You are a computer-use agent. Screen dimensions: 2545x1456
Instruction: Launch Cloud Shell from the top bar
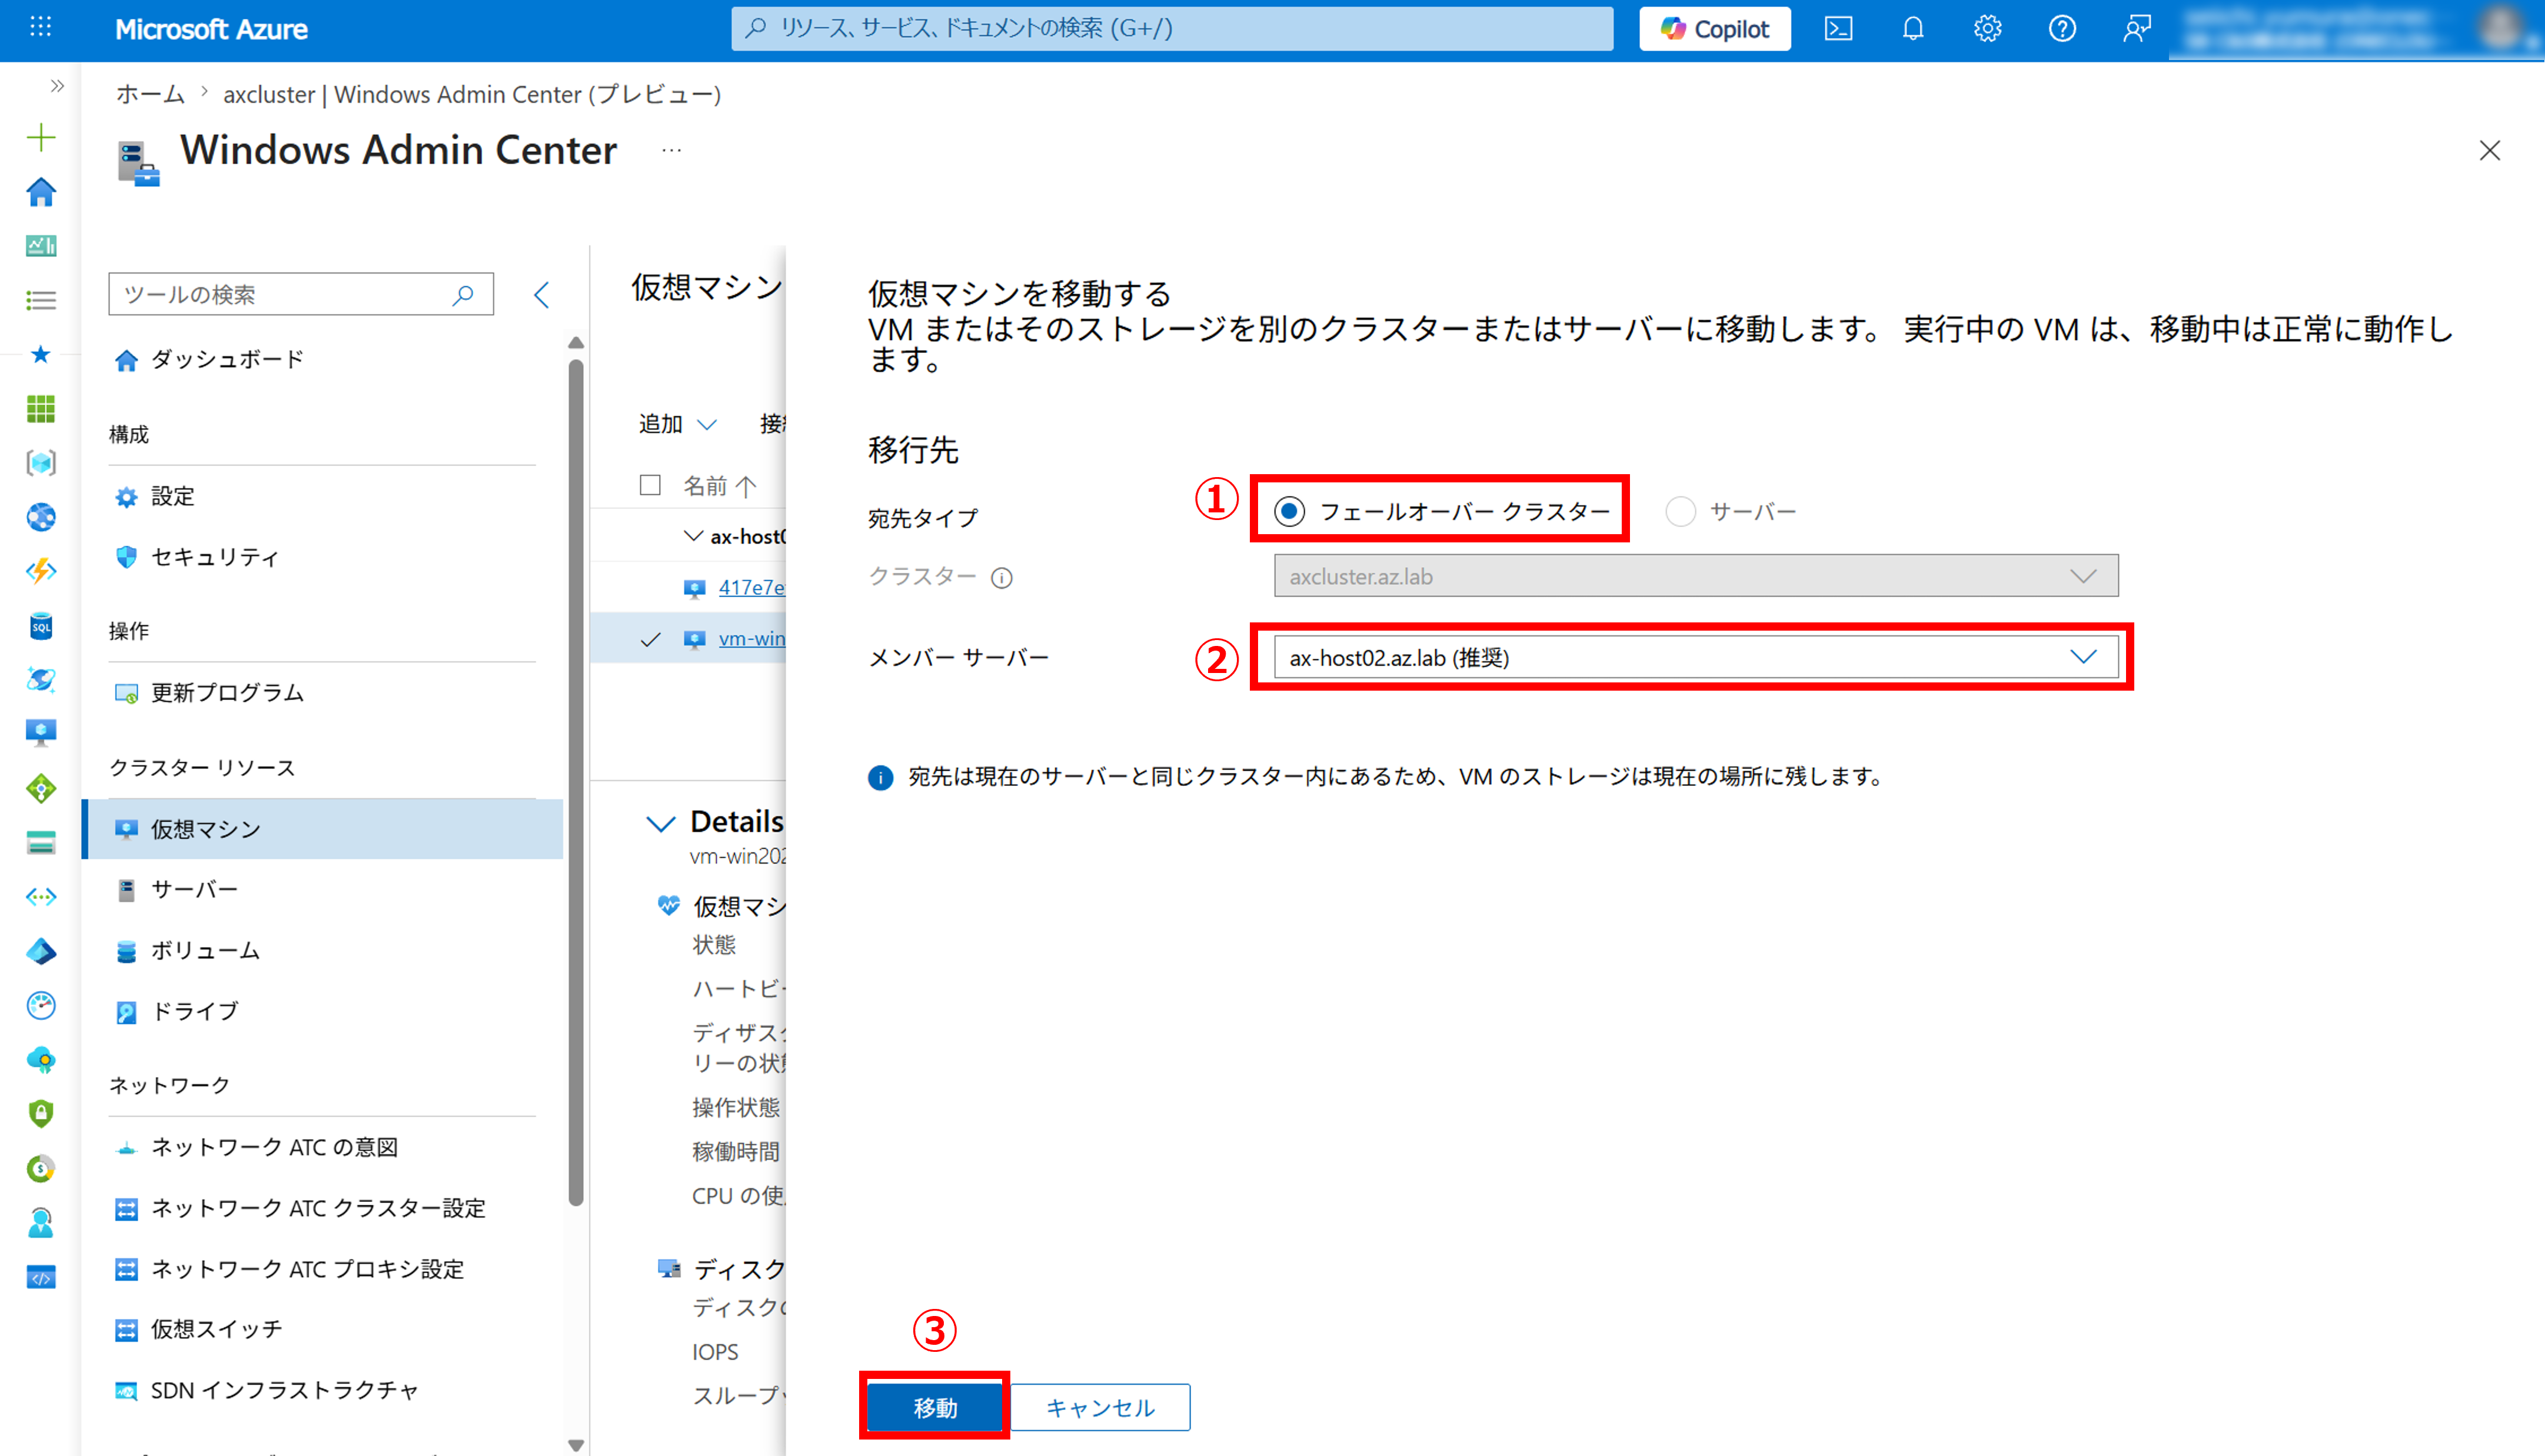pyautogui.click(x=1838, y=29)
